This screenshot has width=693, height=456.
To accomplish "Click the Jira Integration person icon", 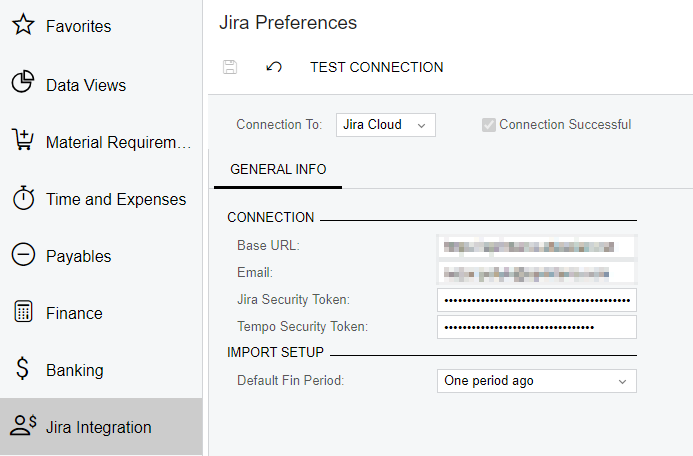I will click(x=23, y=426).
